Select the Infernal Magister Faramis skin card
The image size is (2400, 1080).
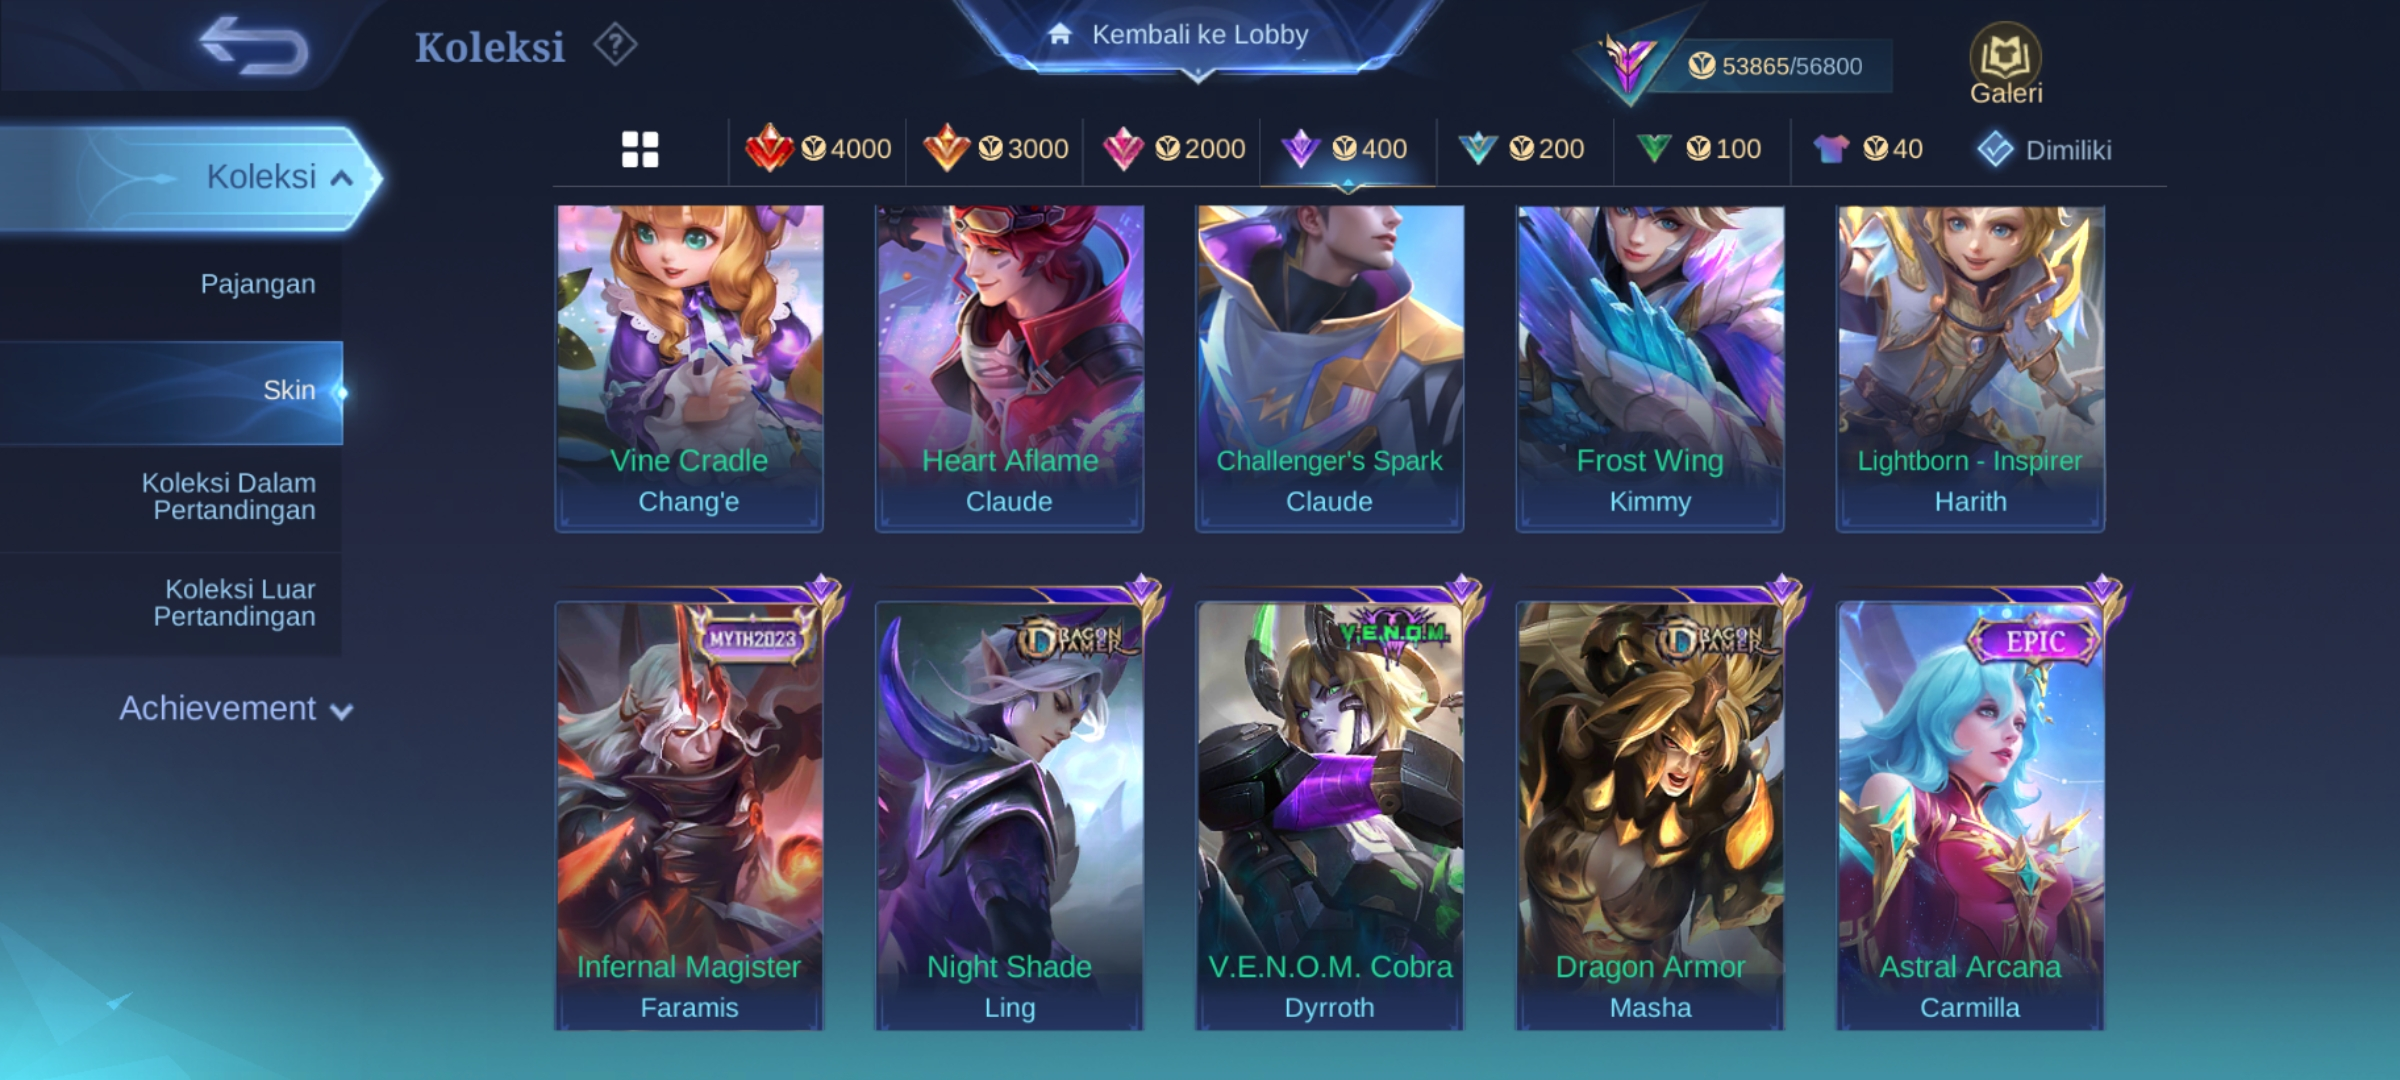click(x=689, y=815)
